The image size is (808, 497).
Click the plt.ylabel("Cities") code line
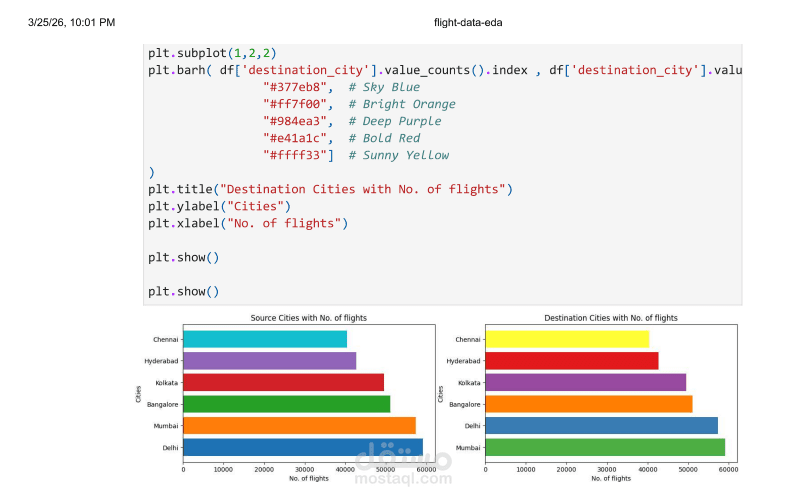[220, 206]
